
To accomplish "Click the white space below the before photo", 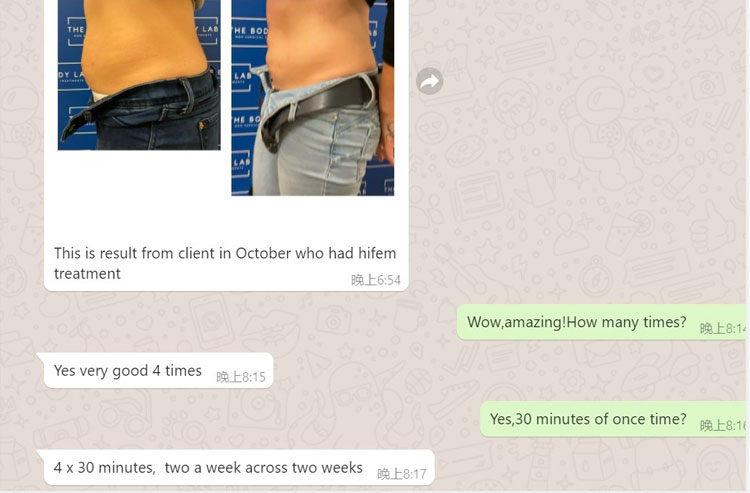I will [x=139, y=191].
